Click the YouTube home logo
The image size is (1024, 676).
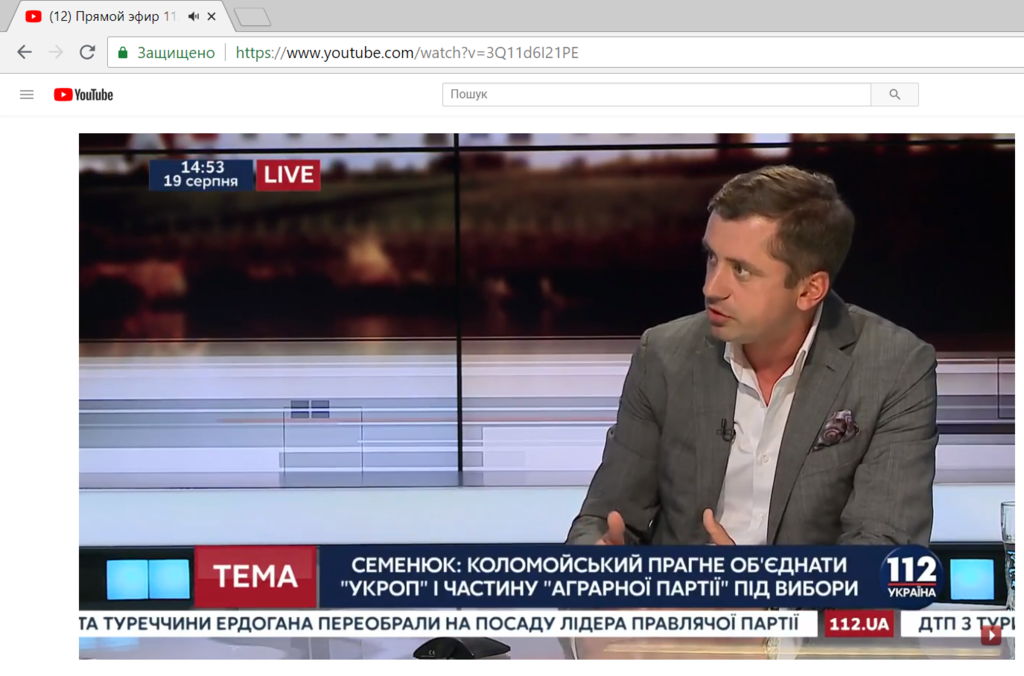pyautogui.click(x=84, y=95)
